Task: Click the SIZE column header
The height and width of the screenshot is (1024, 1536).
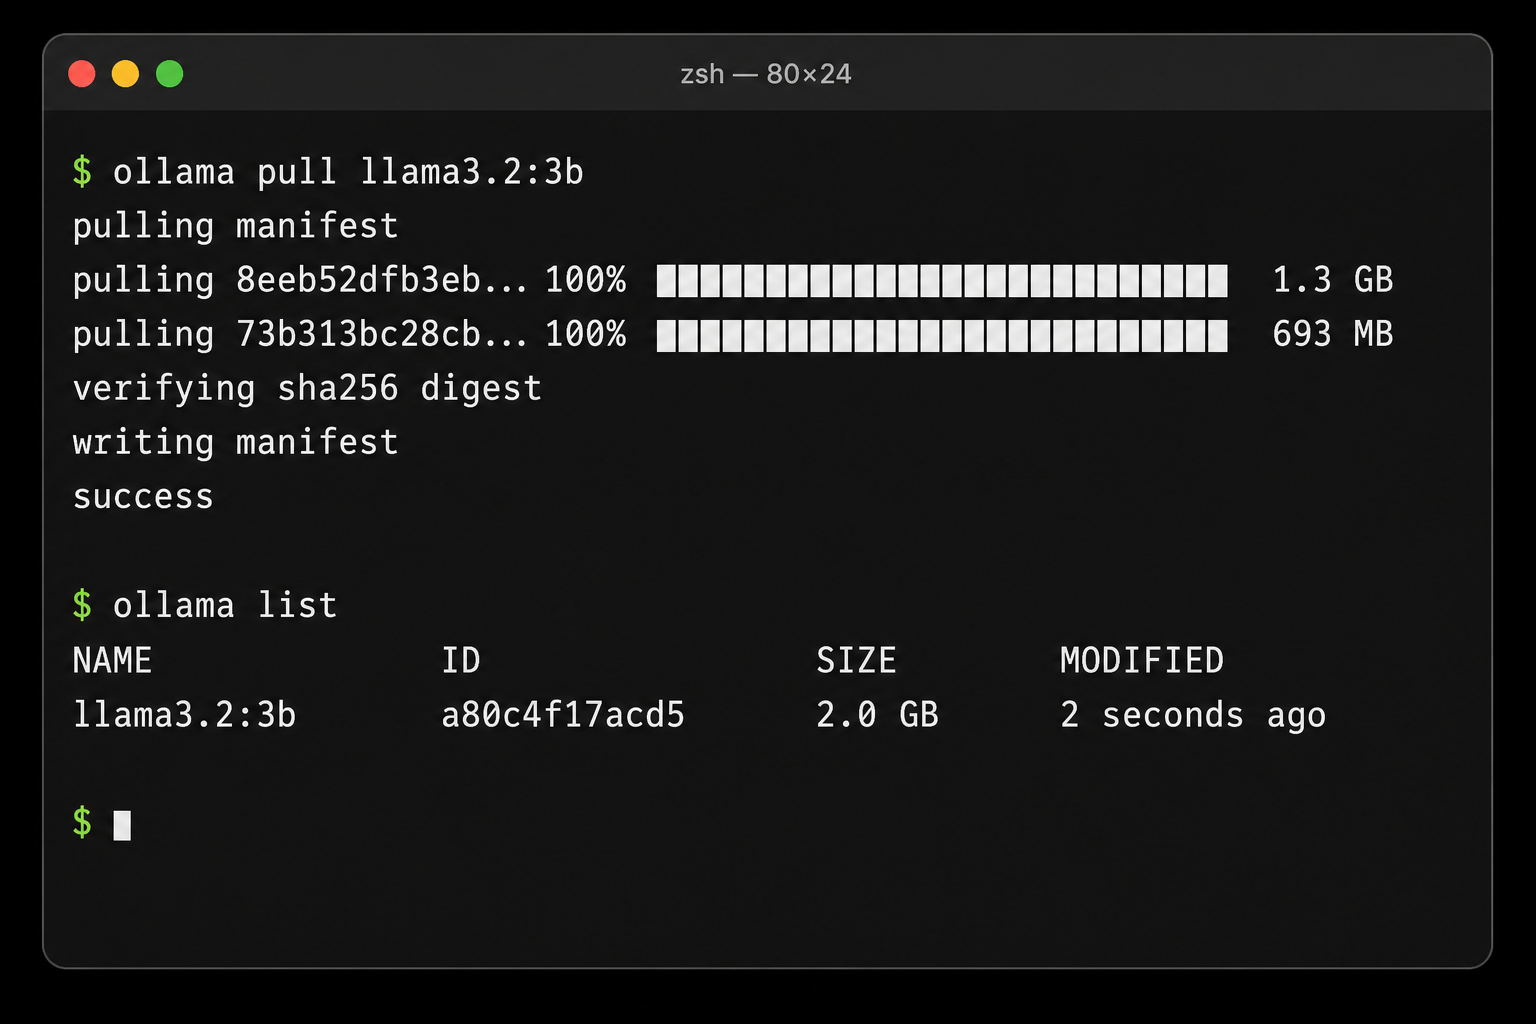Action: click(856, 660)
